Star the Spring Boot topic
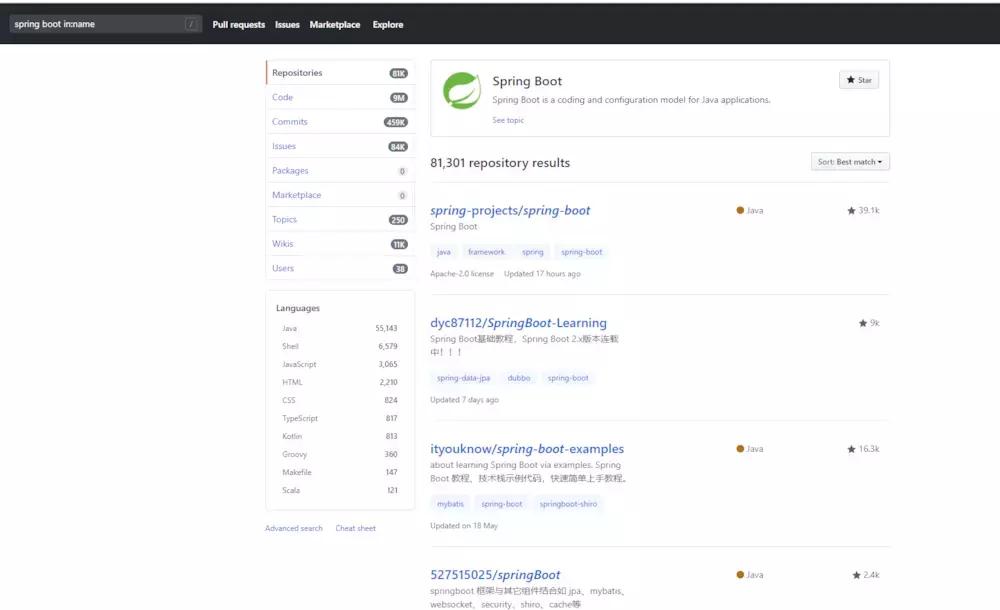This screenshot has height=610, width=1000. click(857, 79)
